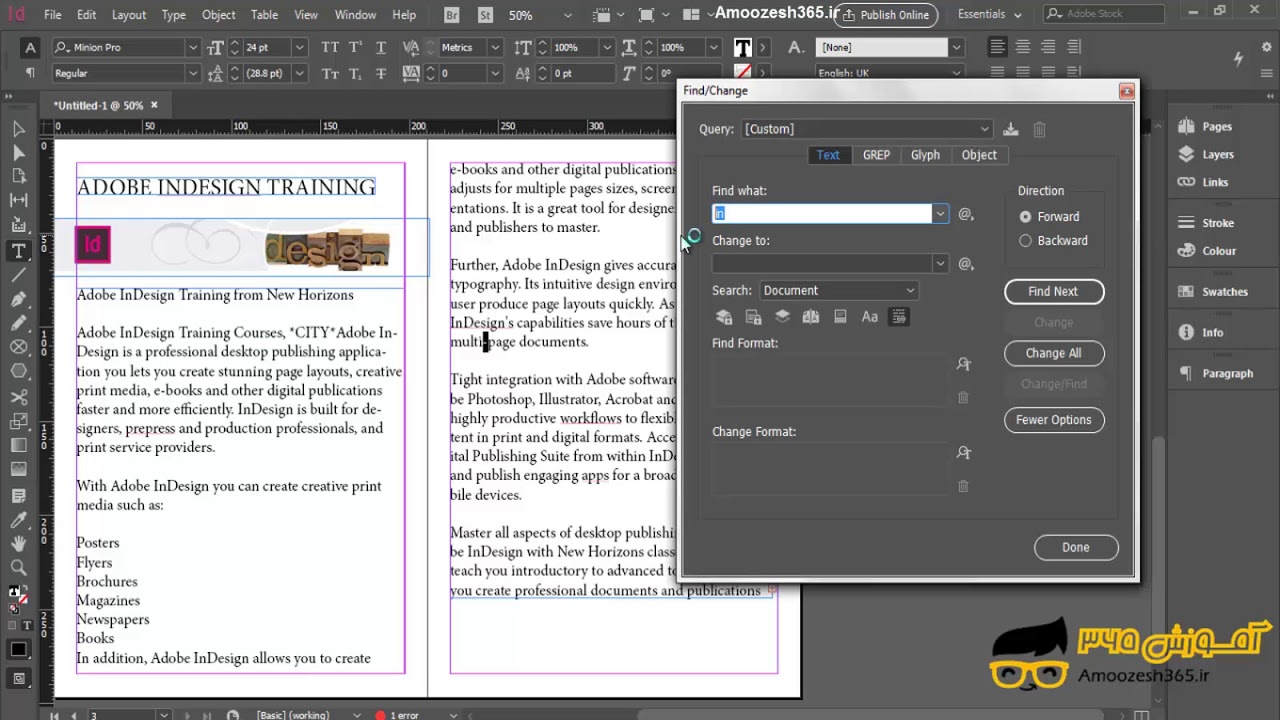Expand the Find what history dropdown
This screenshot has width=1280, height=720.
[940, 214]
